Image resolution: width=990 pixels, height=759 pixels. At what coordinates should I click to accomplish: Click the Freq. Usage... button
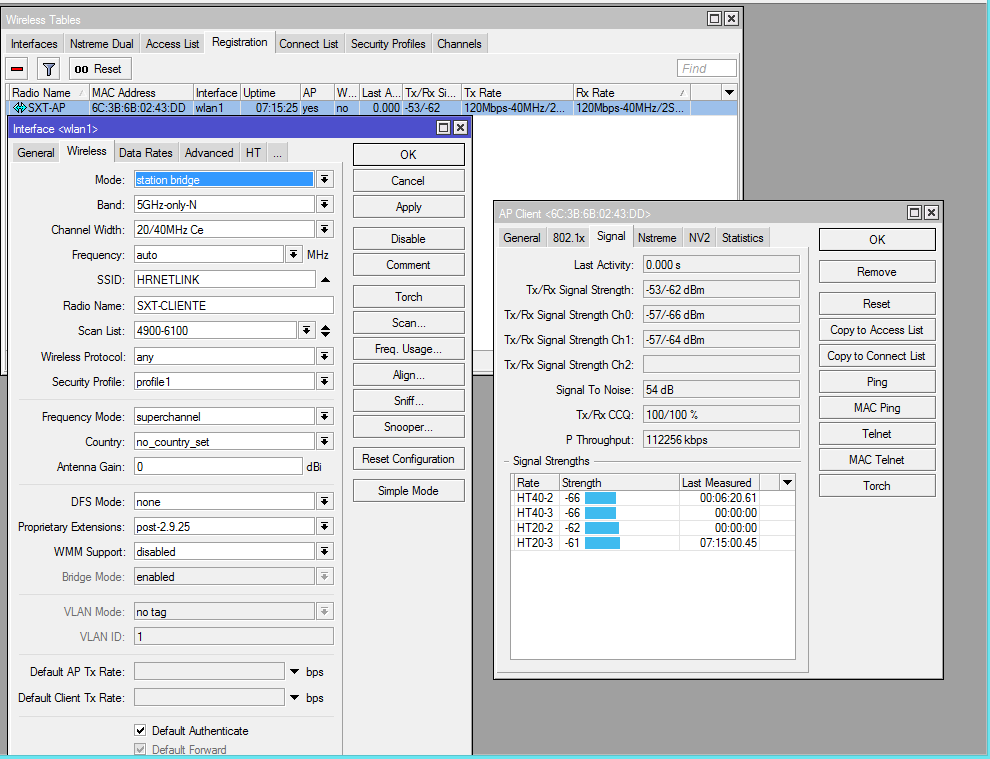coord(408,349)
